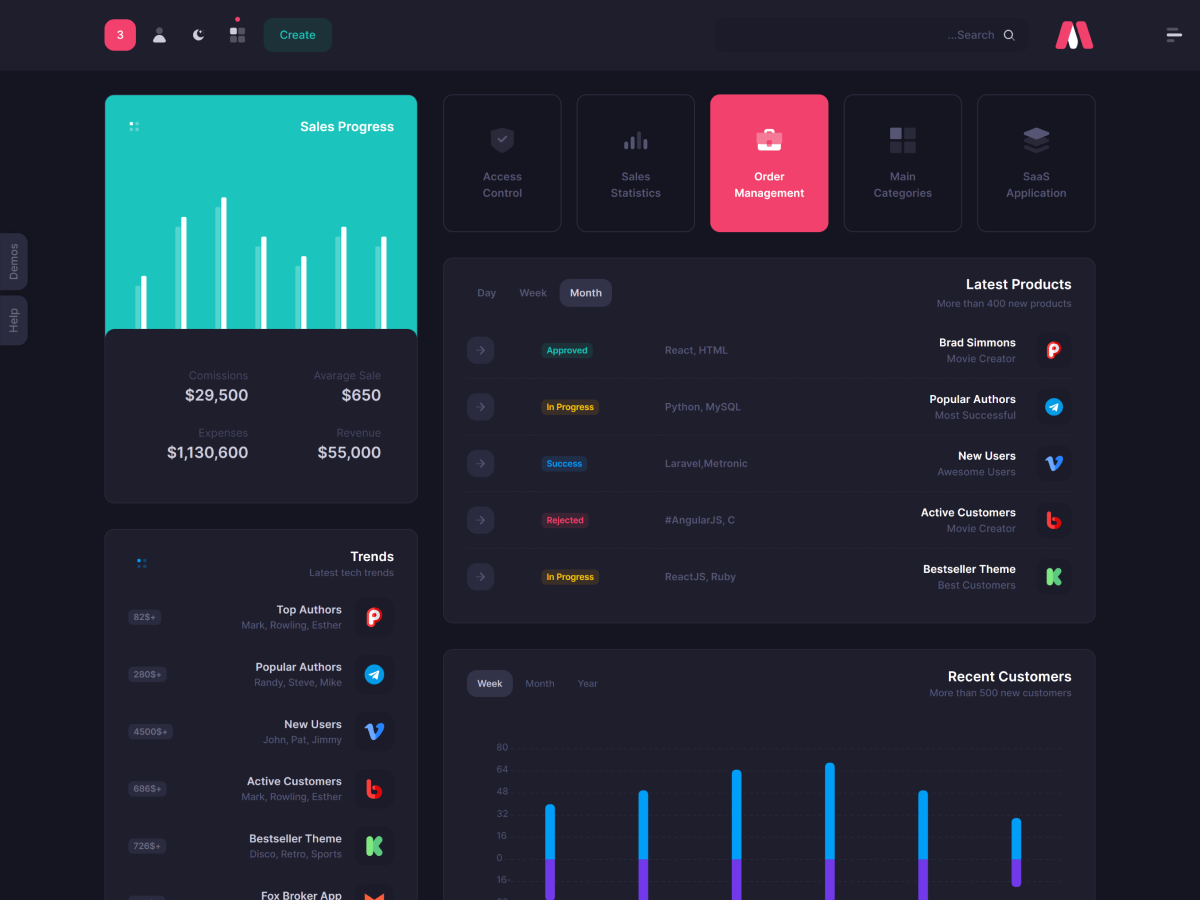Open the Access Control tile
This screenshot has width=1200, height=900.
(x=502, y=163)
